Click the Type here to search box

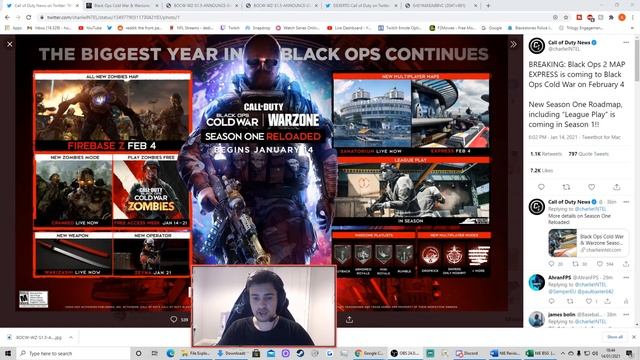coord(74,353)
